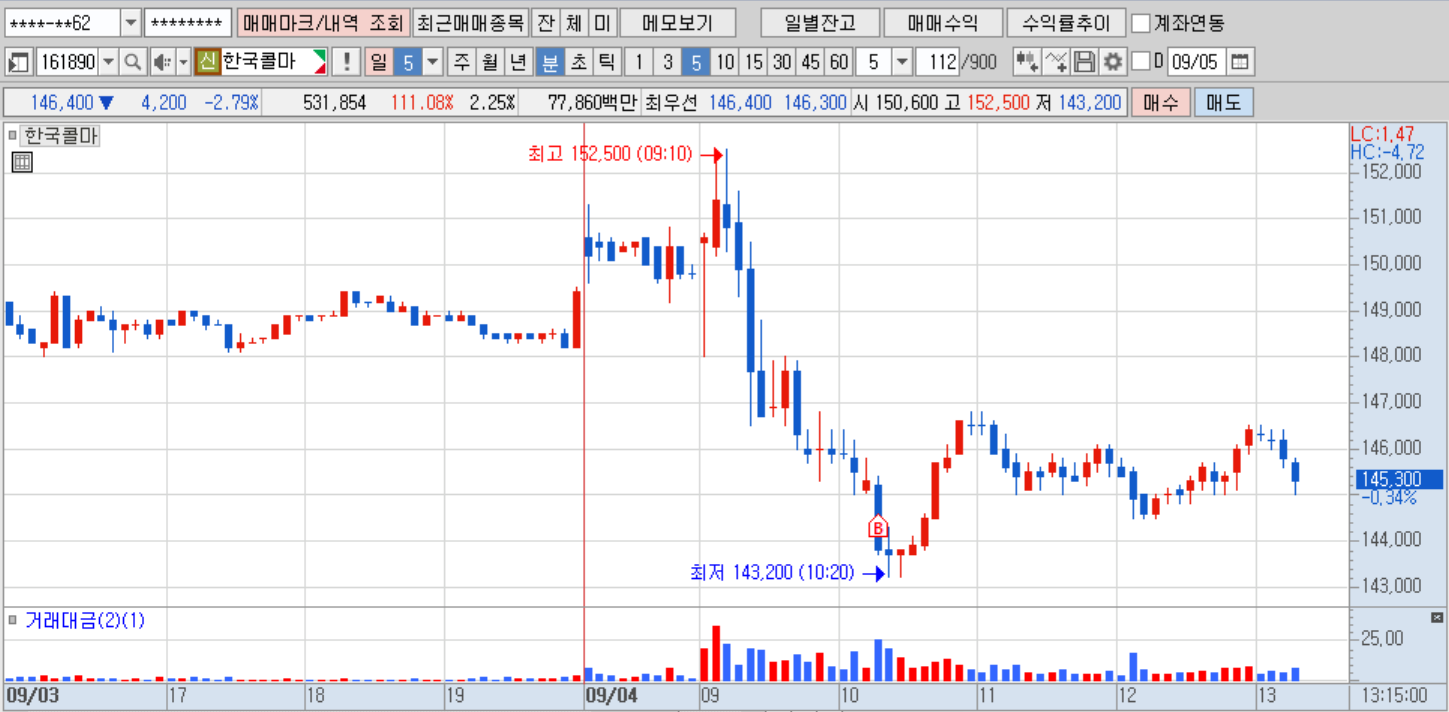Viewport: 1449px width, 712px height.
Task: Open the calendar date picker icon
Action: point(1239,62)
